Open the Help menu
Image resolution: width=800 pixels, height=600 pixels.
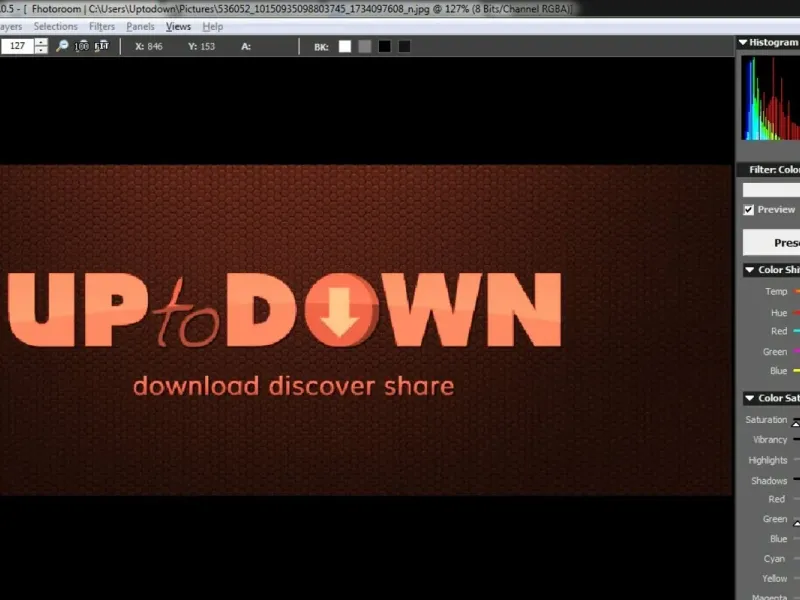(x=212, y=27)
